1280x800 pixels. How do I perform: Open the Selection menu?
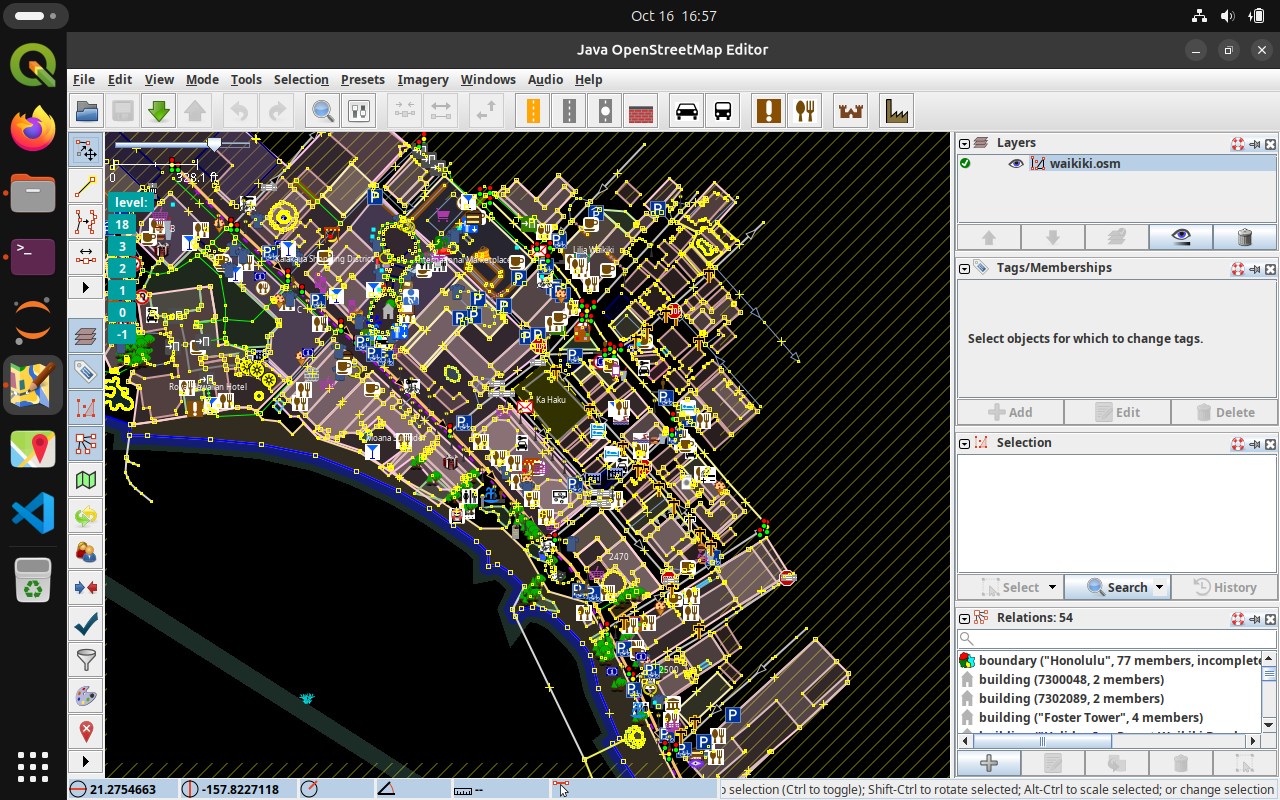pyautogui.click(x=301, y=79)
